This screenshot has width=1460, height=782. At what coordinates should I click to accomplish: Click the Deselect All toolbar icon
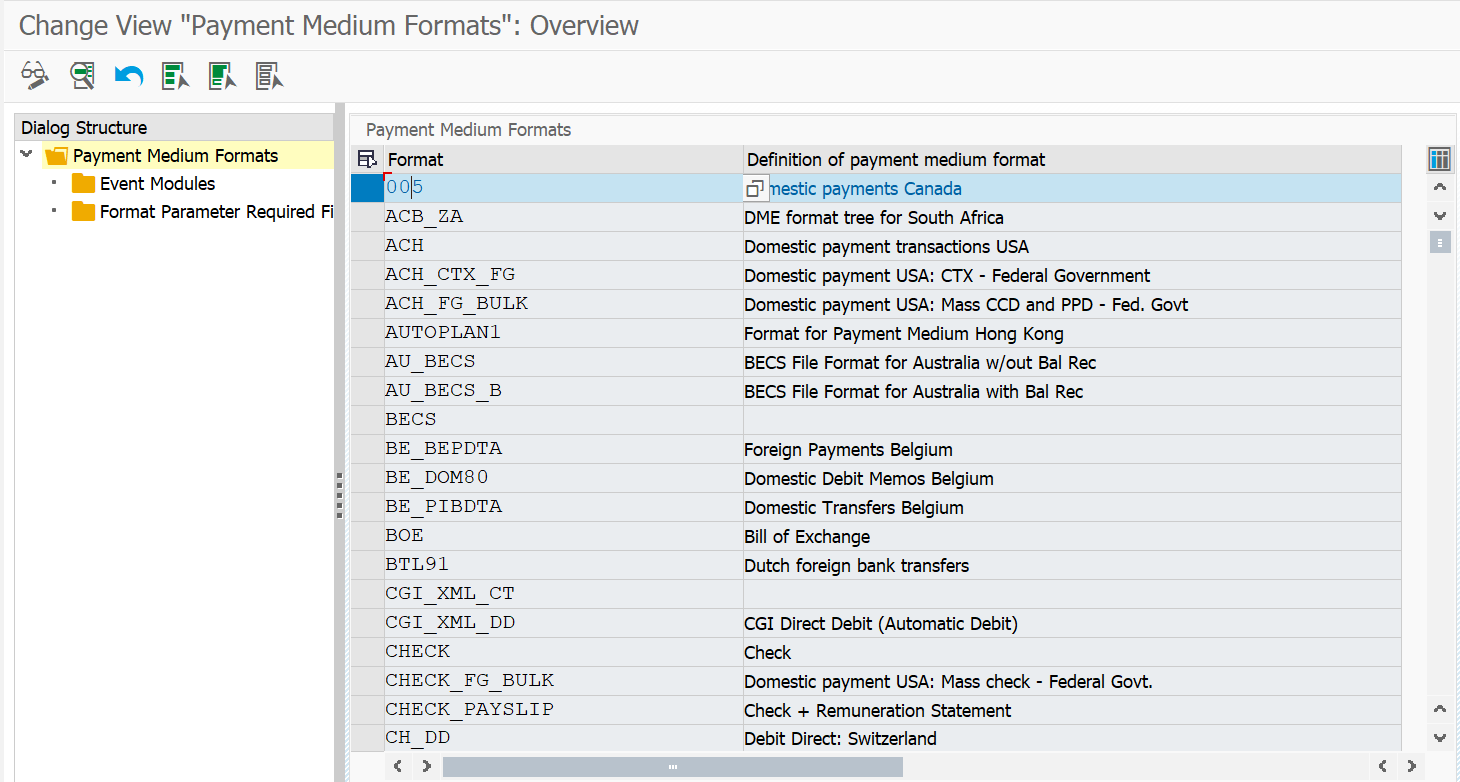tap(269, 75)
